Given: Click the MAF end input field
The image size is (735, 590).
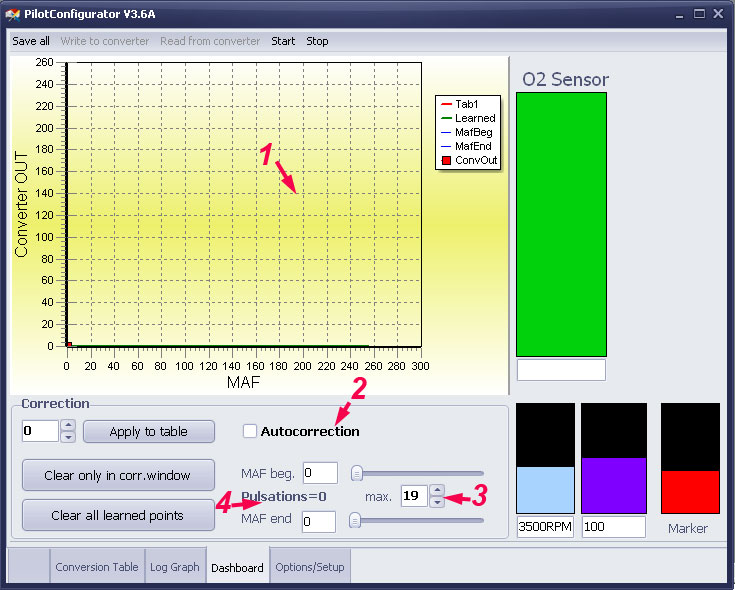Looking at the screenshot, I should pyautogui.click(x=319, y=522).
